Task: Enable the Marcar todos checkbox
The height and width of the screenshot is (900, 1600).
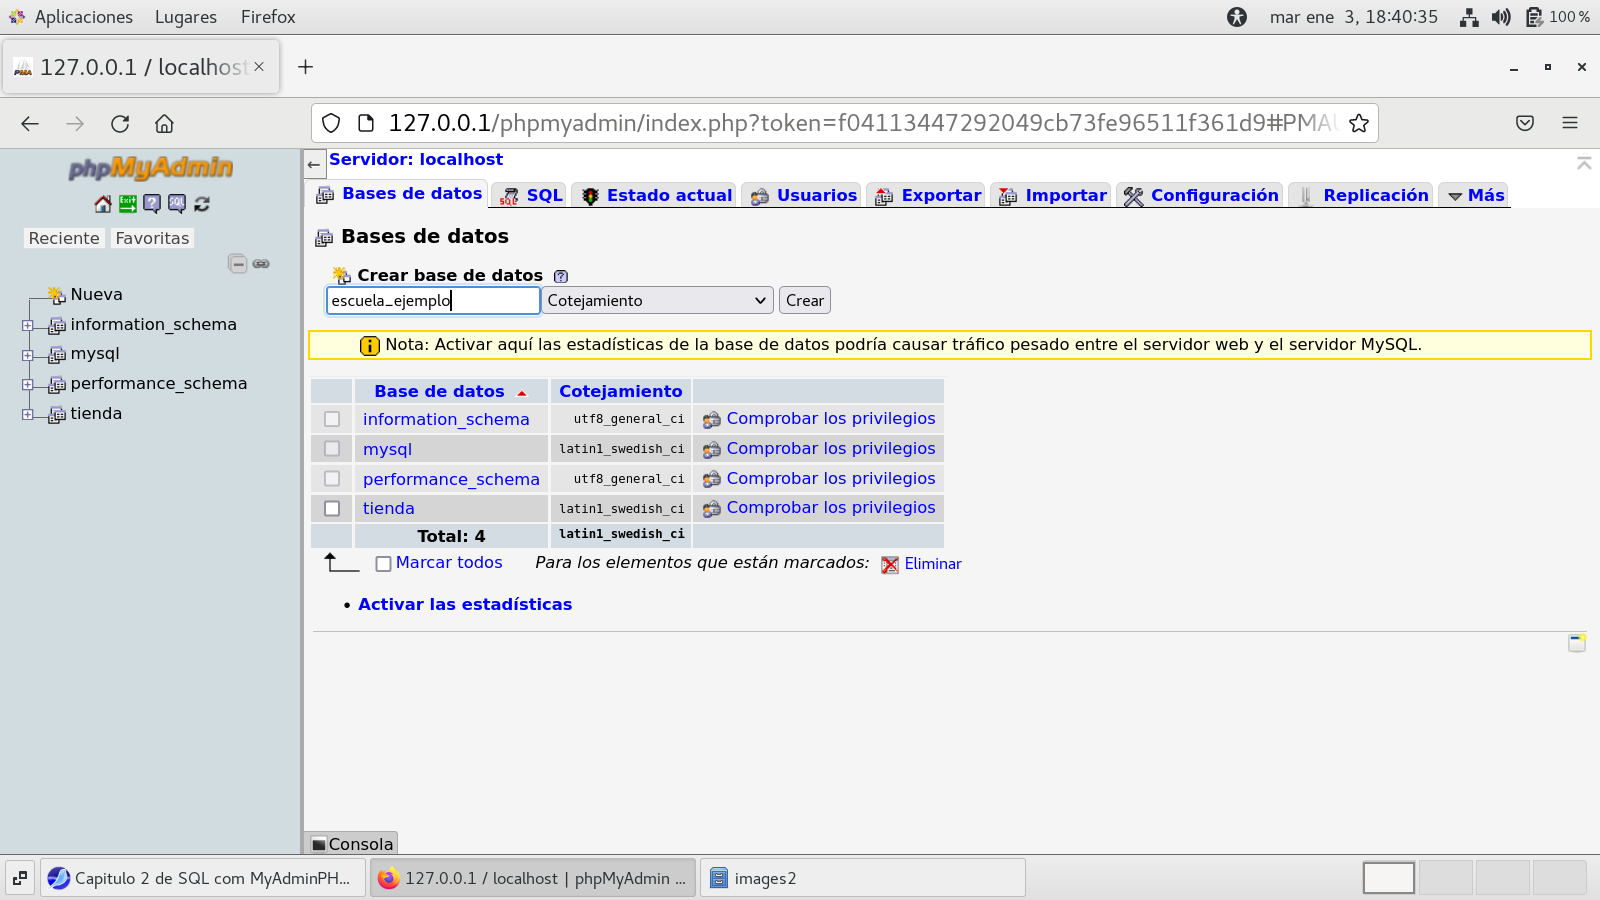Action: click(x=383, y=564)
